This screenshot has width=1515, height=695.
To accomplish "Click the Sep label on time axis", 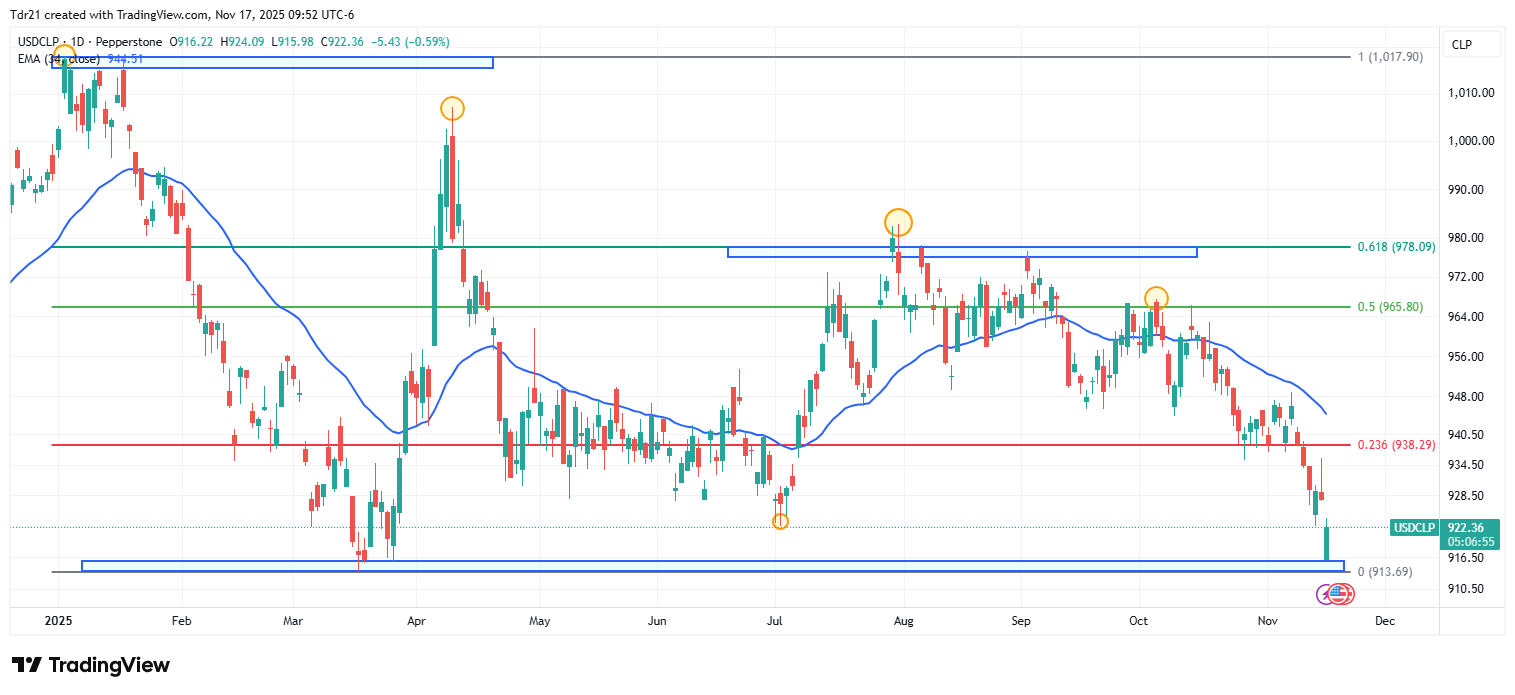I will point(1020,621).
